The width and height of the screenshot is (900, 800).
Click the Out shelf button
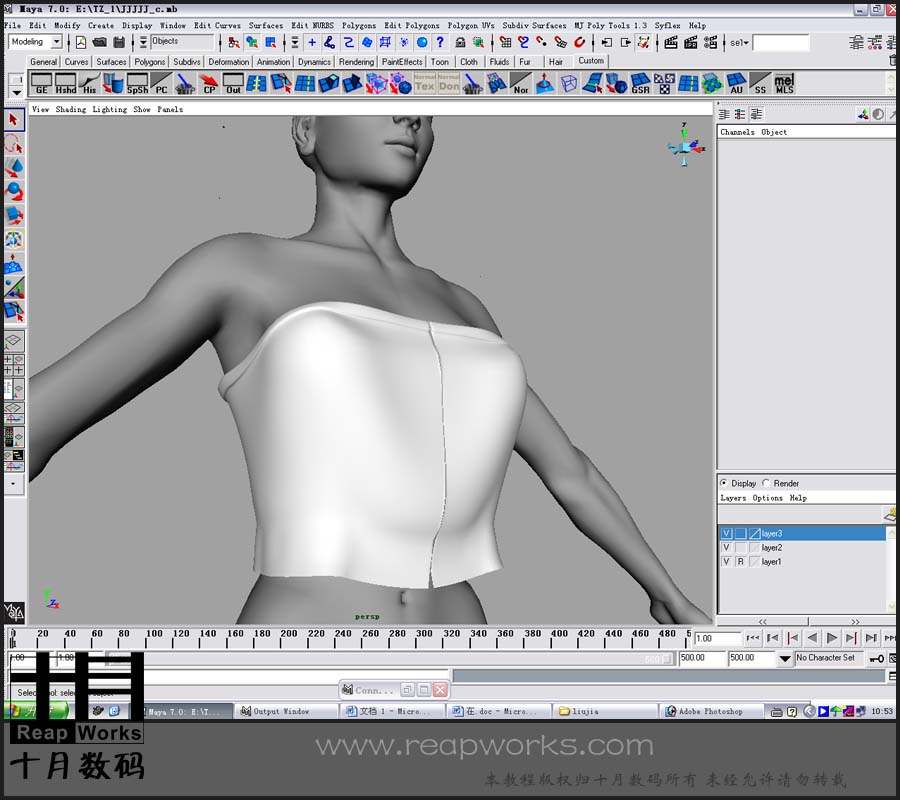[233, 84]
